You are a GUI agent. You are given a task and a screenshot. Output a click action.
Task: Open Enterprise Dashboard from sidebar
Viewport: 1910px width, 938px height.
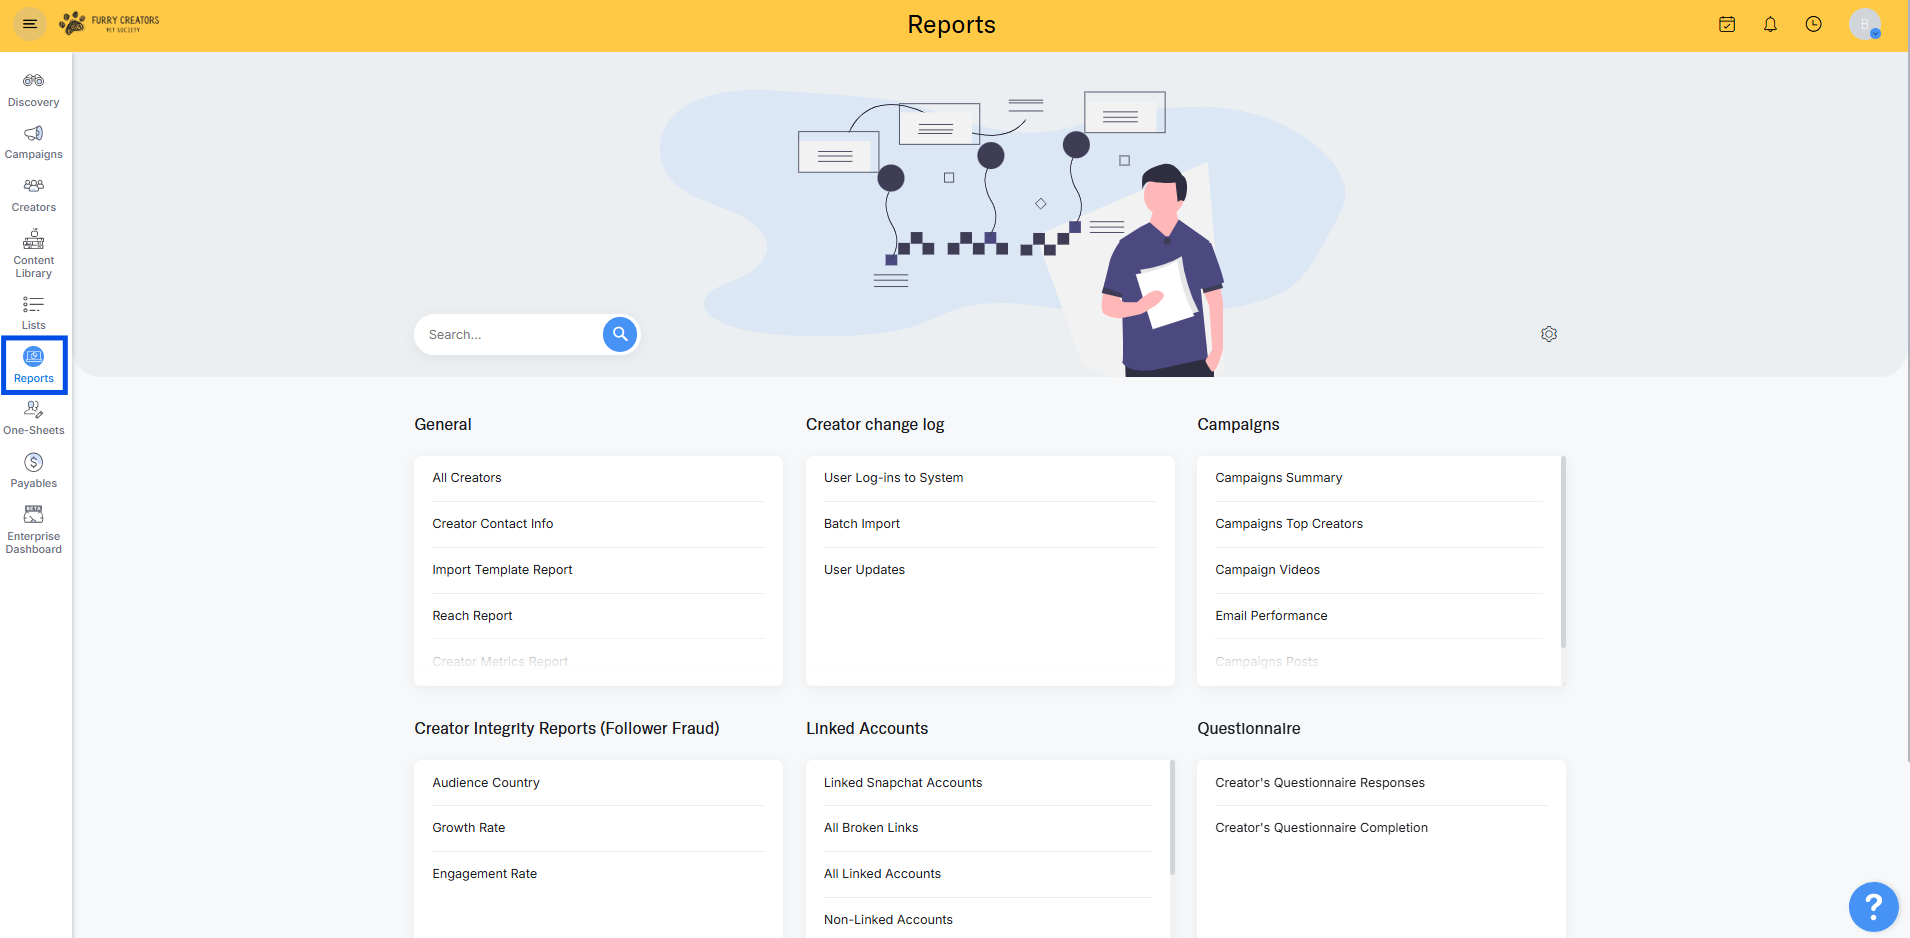coord(34,529)
